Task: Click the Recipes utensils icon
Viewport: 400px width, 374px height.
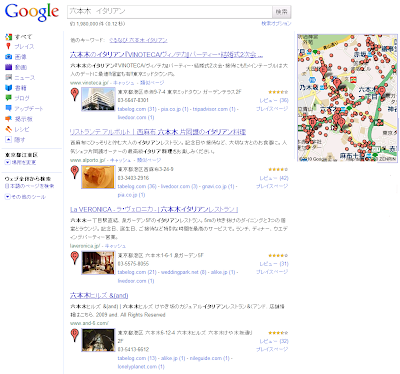Action: (x=9, y=129)
